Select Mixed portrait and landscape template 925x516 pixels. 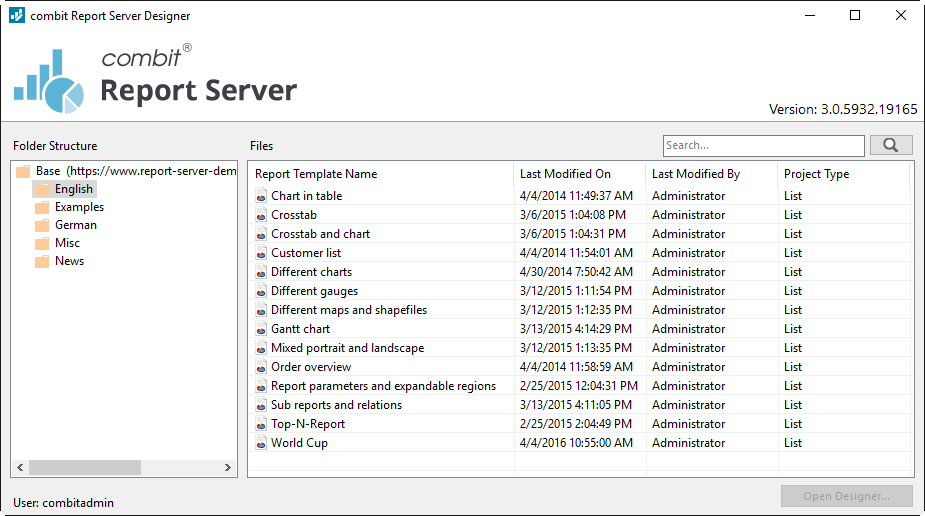347,348
